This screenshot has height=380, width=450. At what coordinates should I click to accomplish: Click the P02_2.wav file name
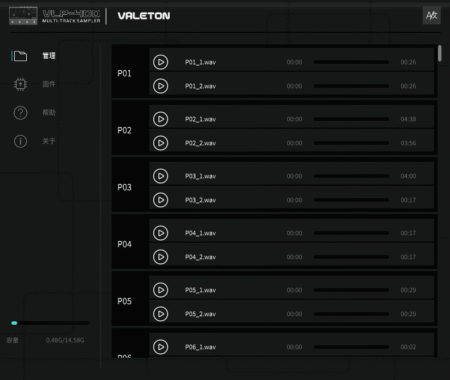[200, 143]
